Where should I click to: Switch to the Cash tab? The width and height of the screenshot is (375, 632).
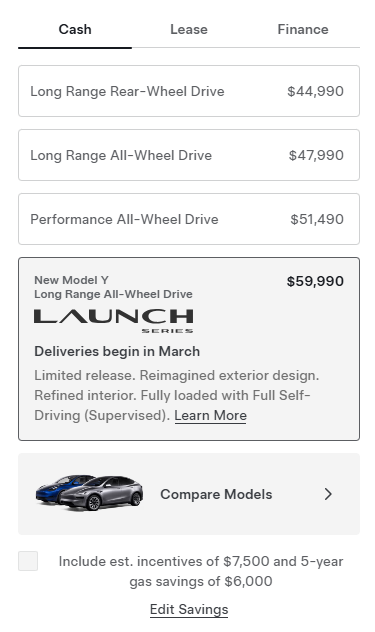click(x=75, y=29)
